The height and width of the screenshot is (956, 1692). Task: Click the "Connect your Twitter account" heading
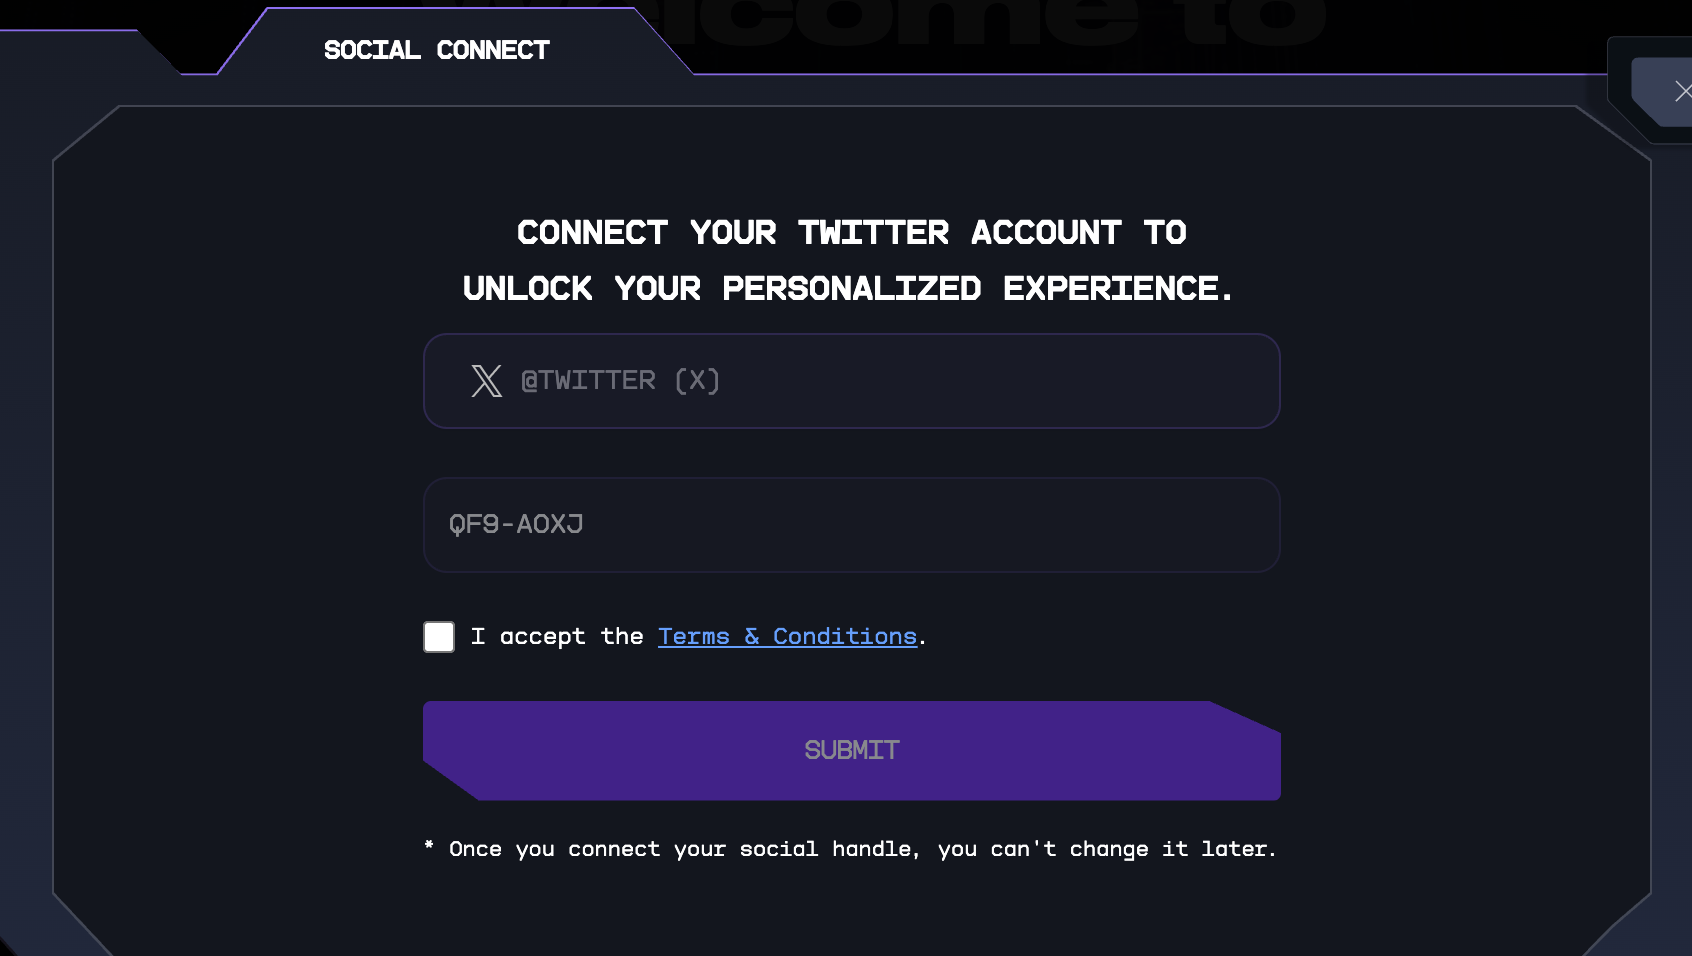[x=851, y=233]
